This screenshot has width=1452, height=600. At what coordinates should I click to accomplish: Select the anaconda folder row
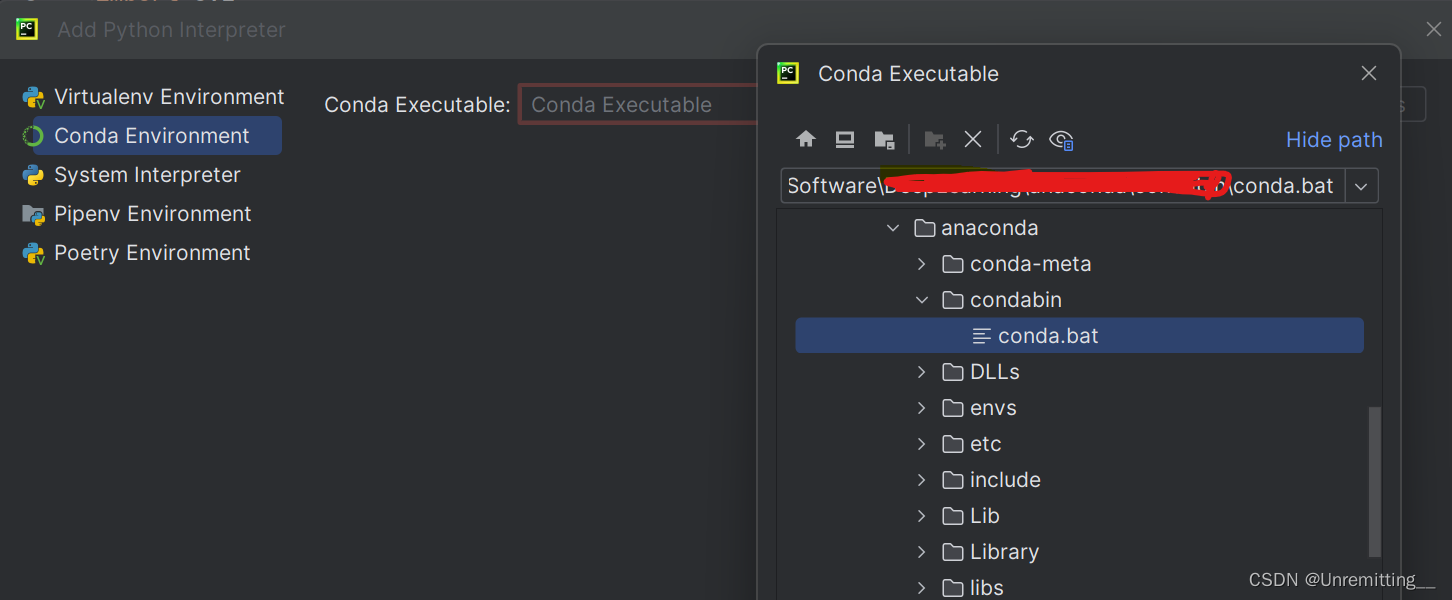coord(976,228)
